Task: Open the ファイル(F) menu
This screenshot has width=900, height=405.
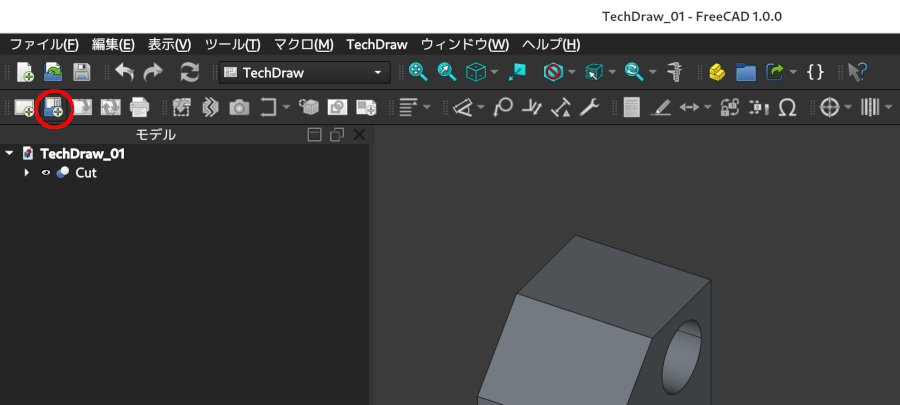Action: coord(44,44)
